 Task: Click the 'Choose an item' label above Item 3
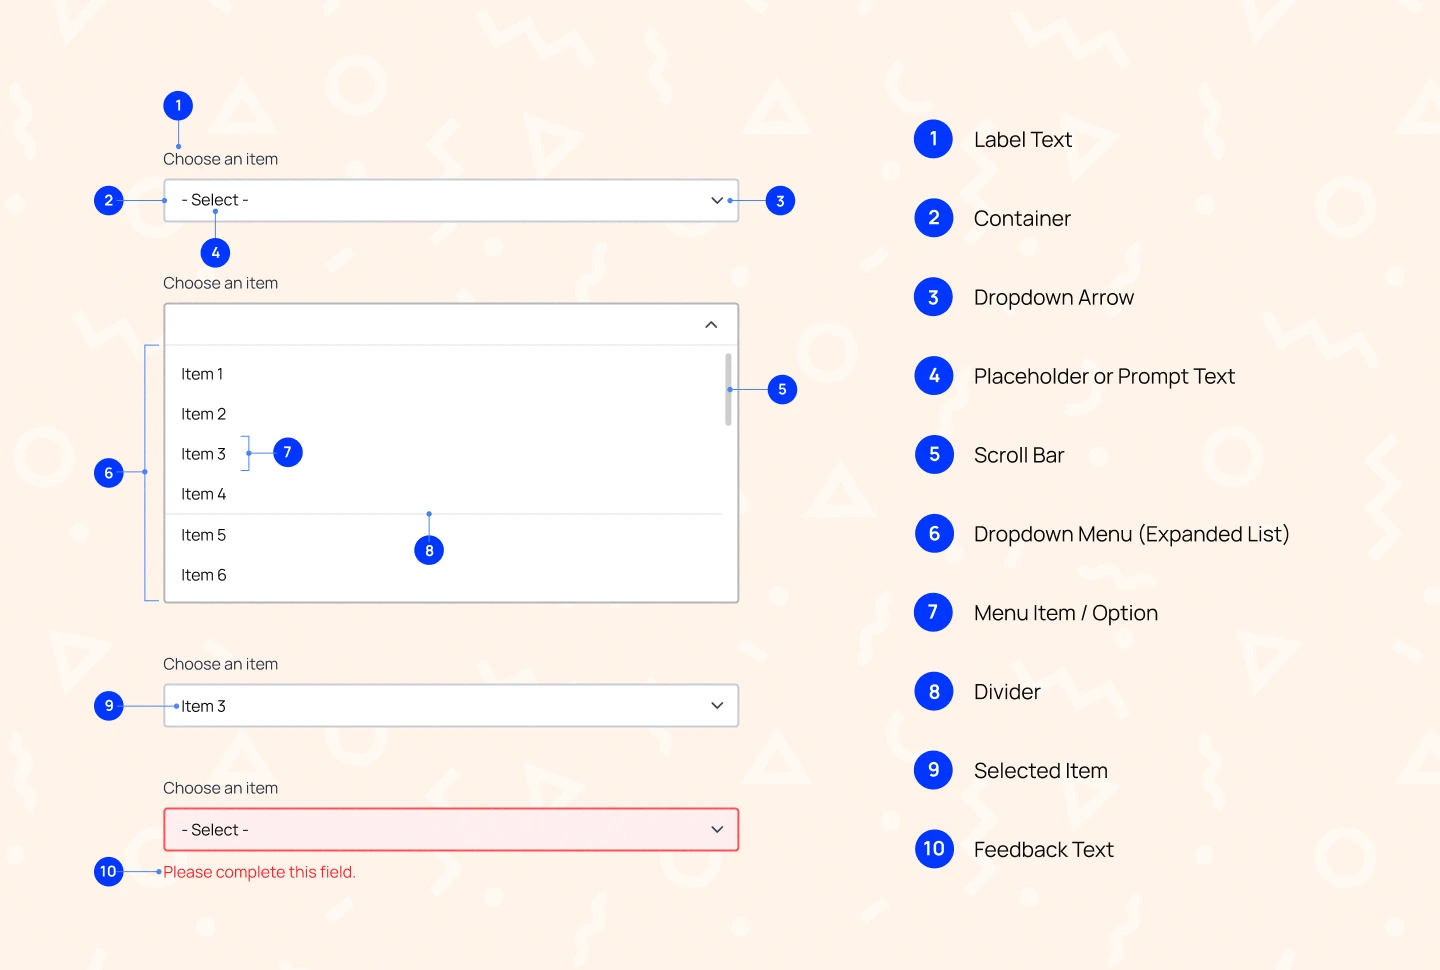[x=220, y=663]
